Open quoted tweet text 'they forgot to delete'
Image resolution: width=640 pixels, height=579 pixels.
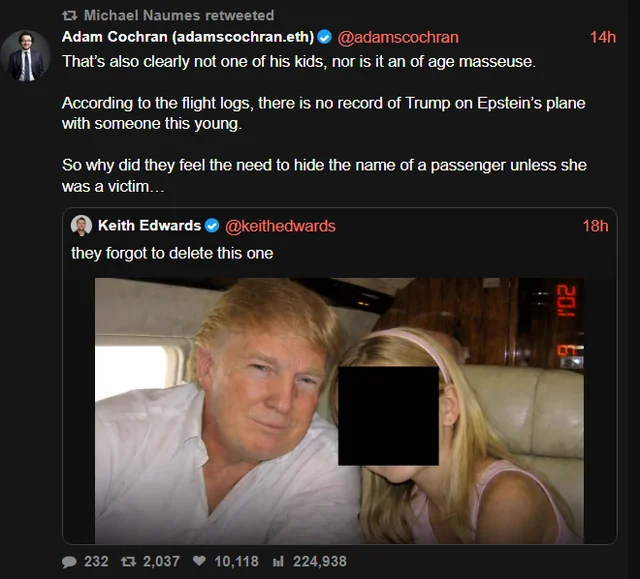(172, 253)
